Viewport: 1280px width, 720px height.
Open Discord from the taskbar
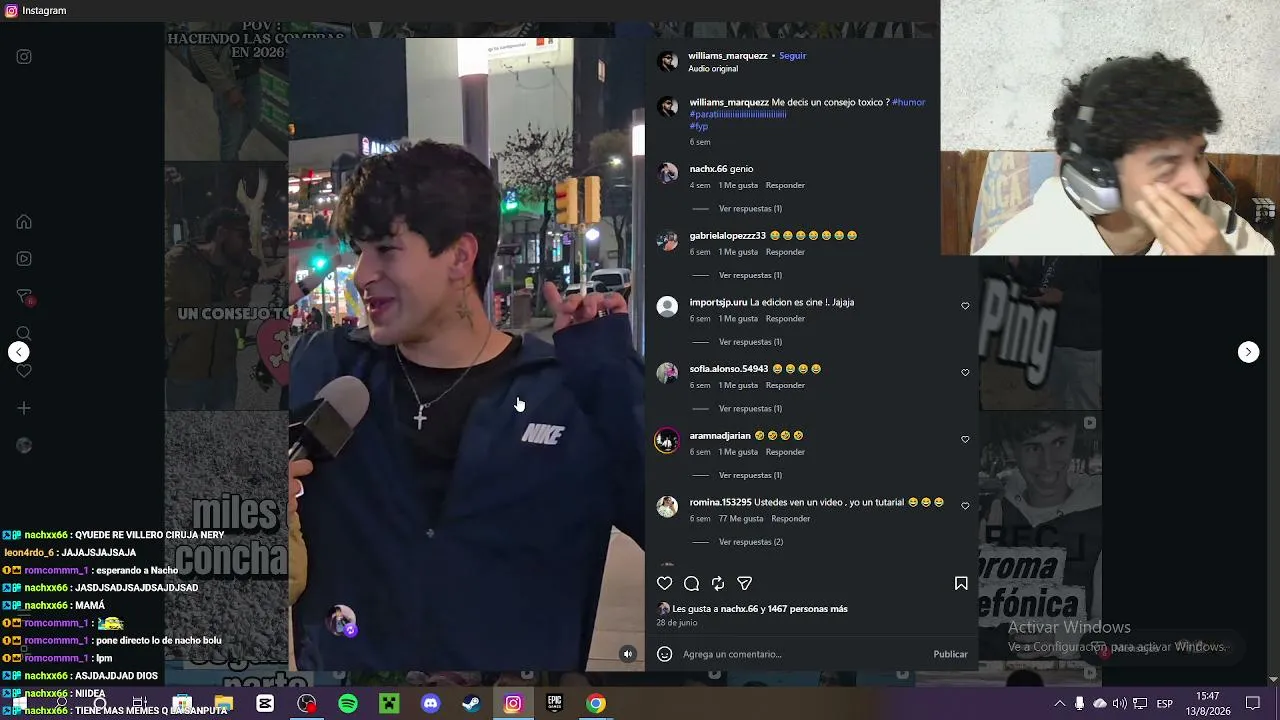430,704
